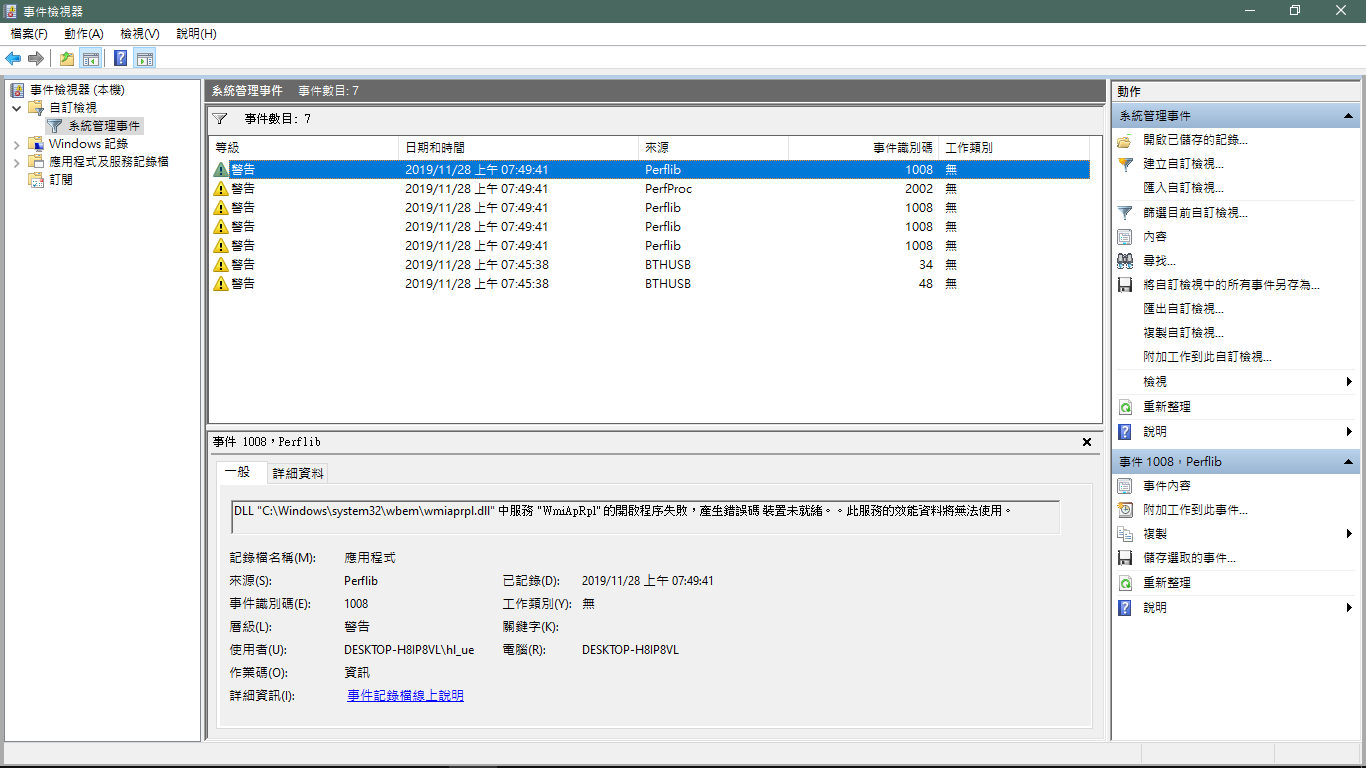The width and height of the screenshot is (1366, 768).
Task: Click the icon for 附加工作到此事件
Action: point(1125,510)
